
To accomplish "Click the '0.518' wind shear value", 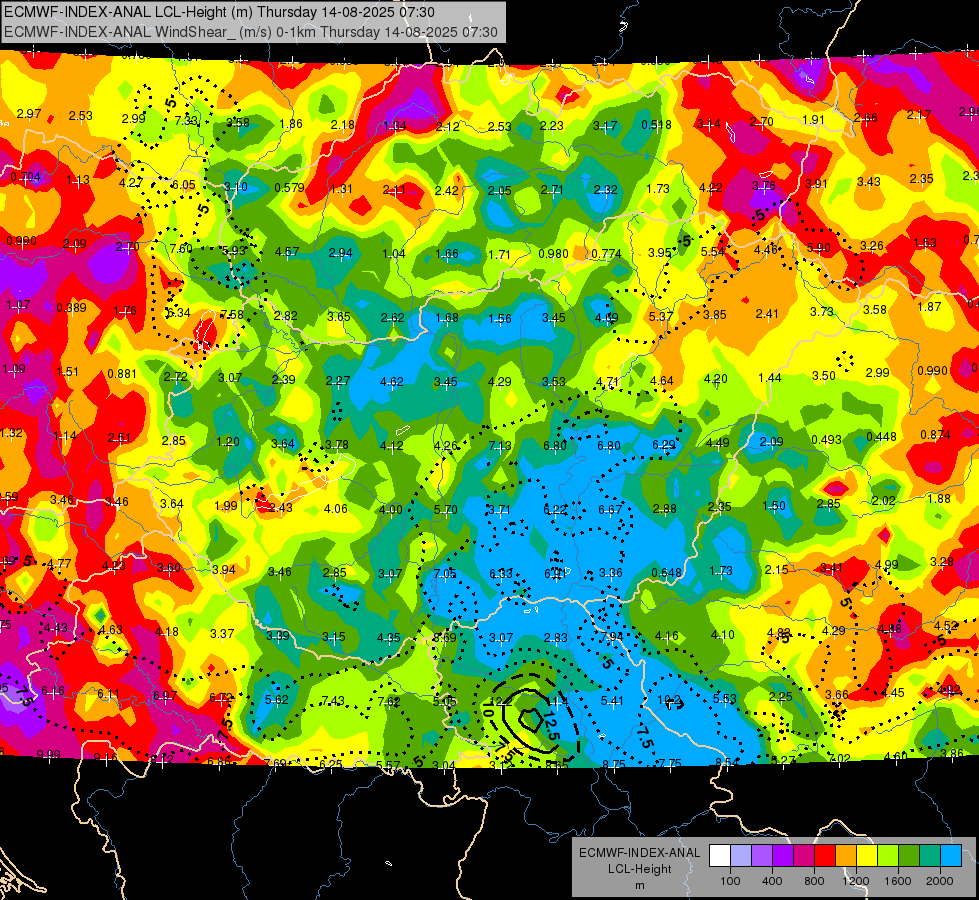I will (656, 125).
